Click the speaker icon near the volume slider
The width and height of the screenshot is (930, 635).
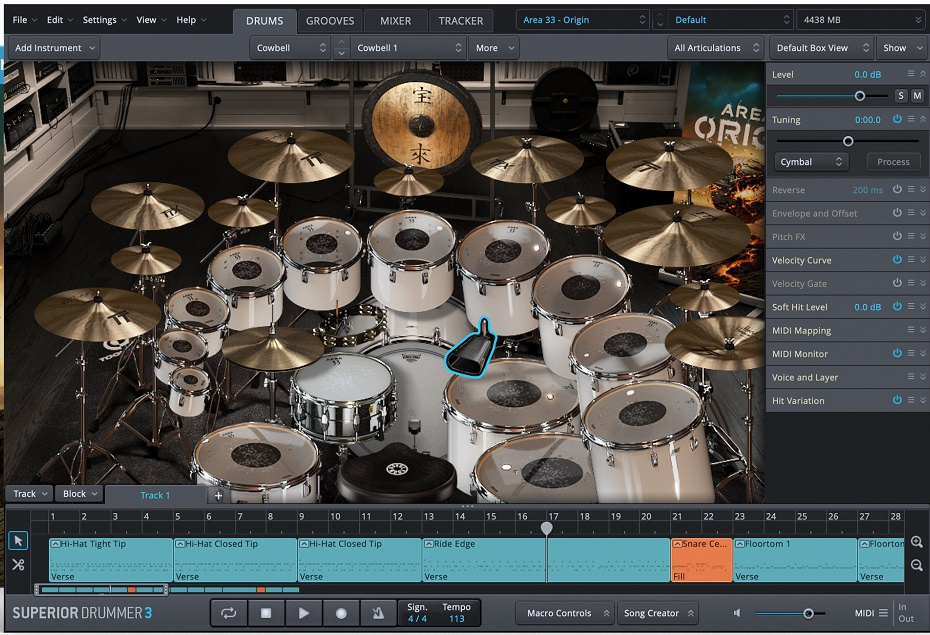(736, 613)
